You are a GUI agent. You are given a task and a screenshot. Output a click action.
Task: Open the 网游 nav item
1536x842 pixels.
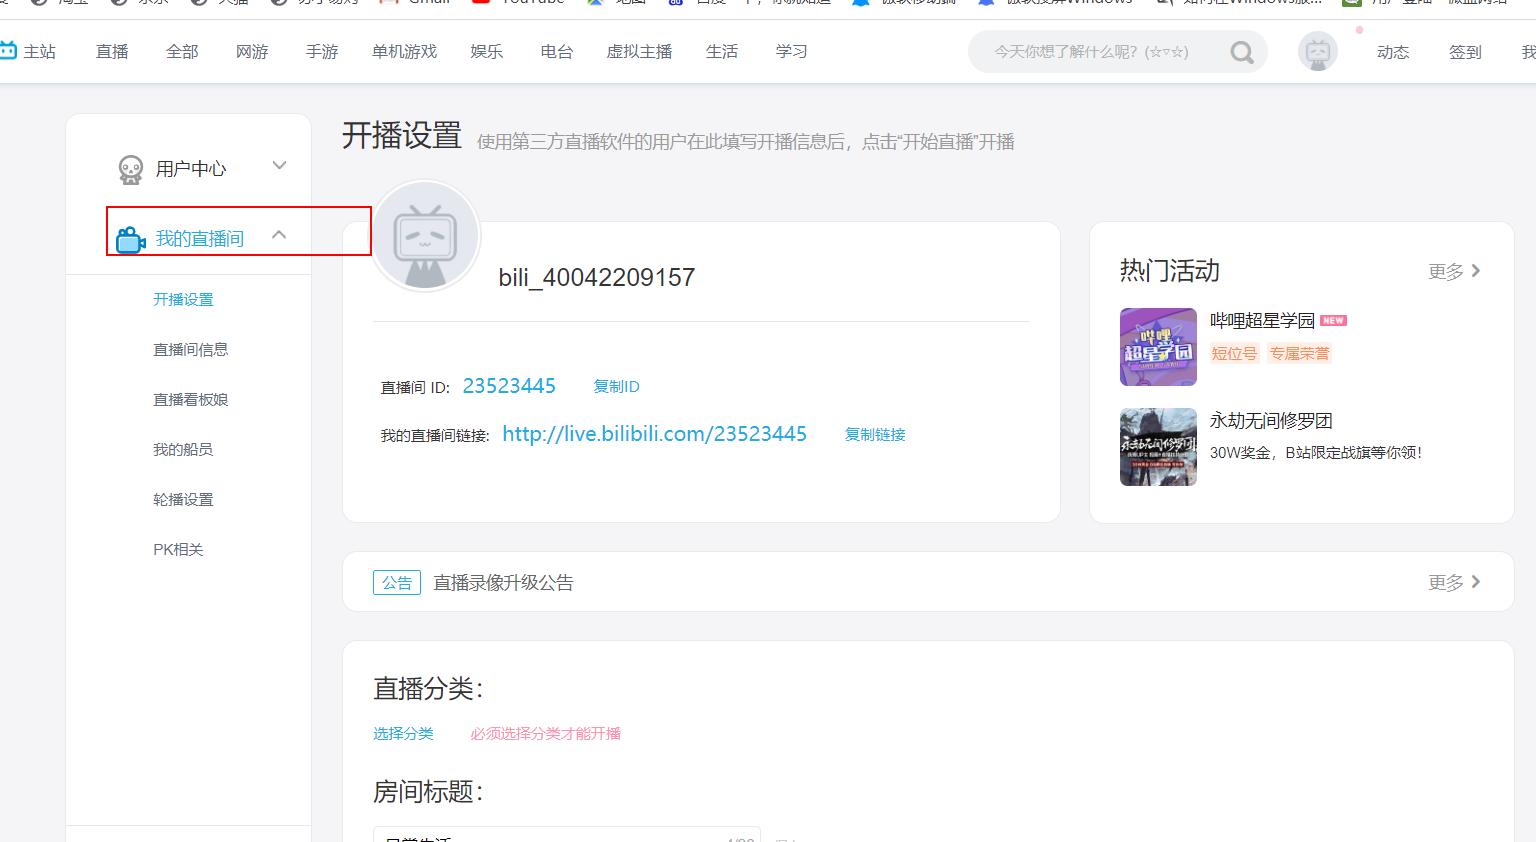pyautogui.click(x=252, y=51)
